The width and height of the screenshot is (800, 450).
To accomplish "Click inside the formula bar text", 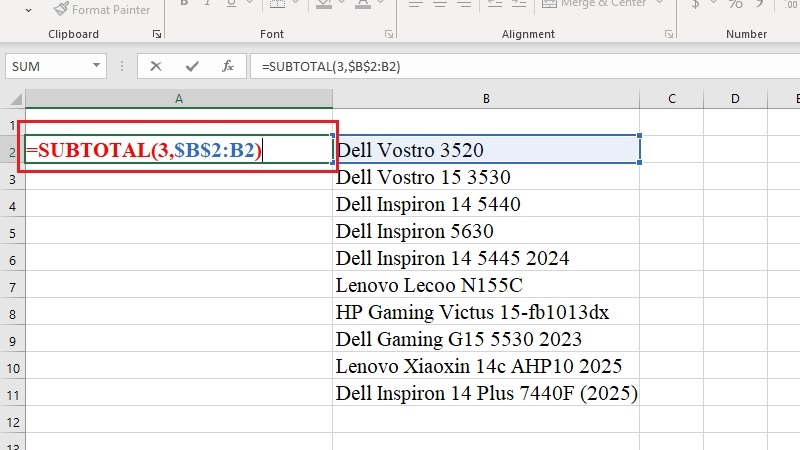I will [331, 66].
